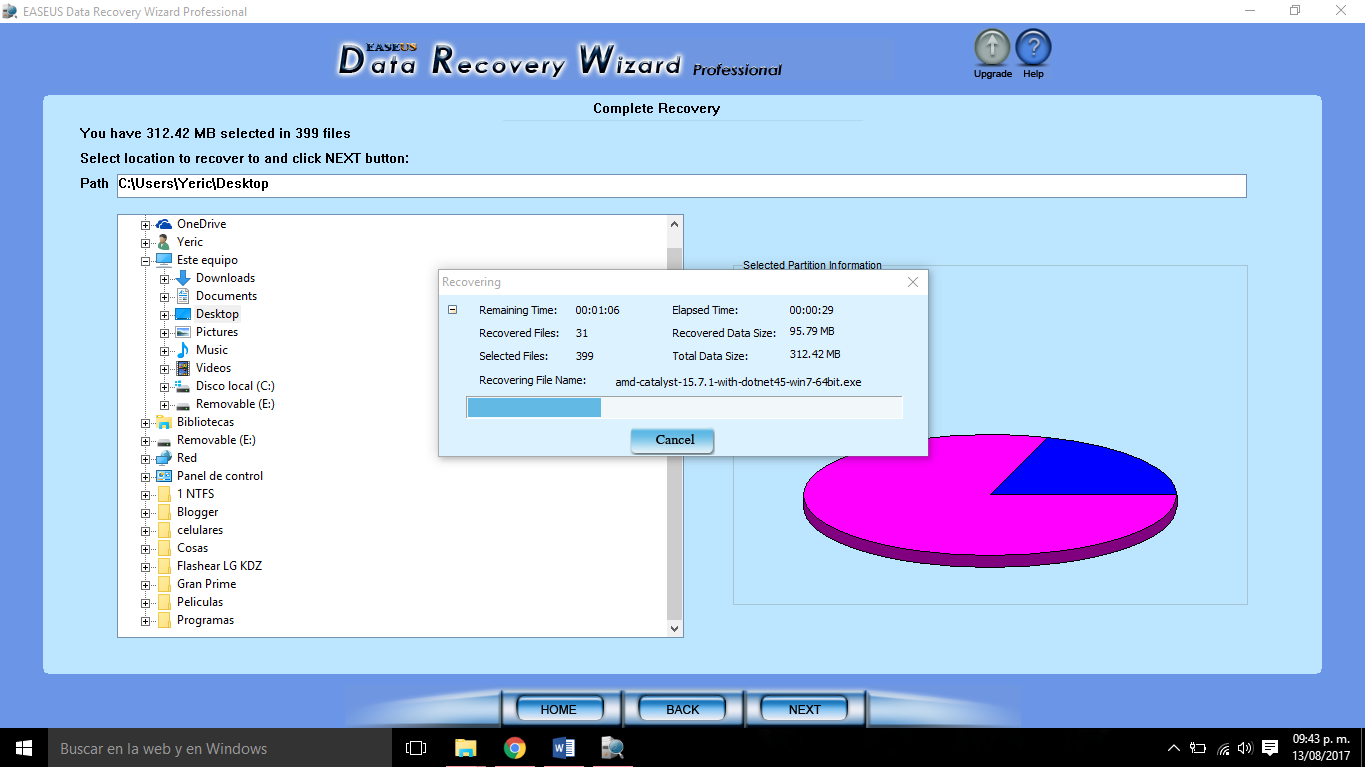The height and width of the screenshot is (767, 1365).
Task: Expand the Blogger folder node
Action: 146,512
